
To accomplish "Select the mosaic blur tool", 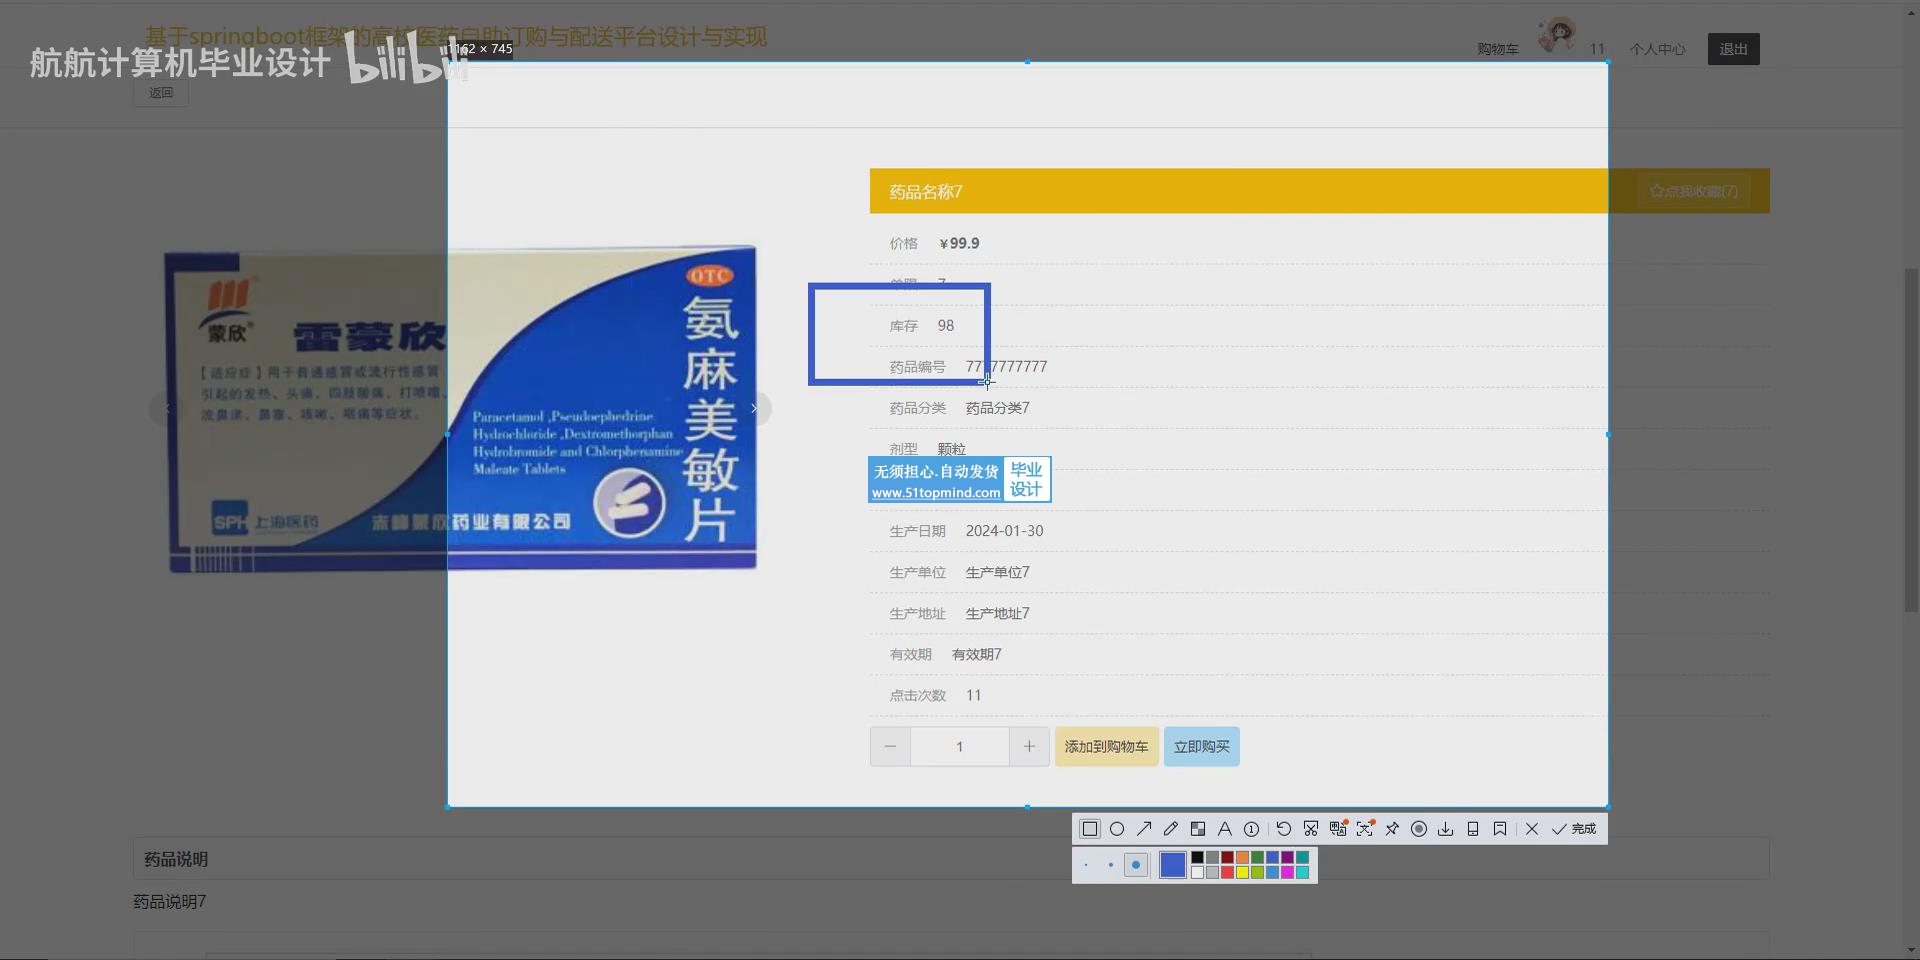I will pos(1198,829).
